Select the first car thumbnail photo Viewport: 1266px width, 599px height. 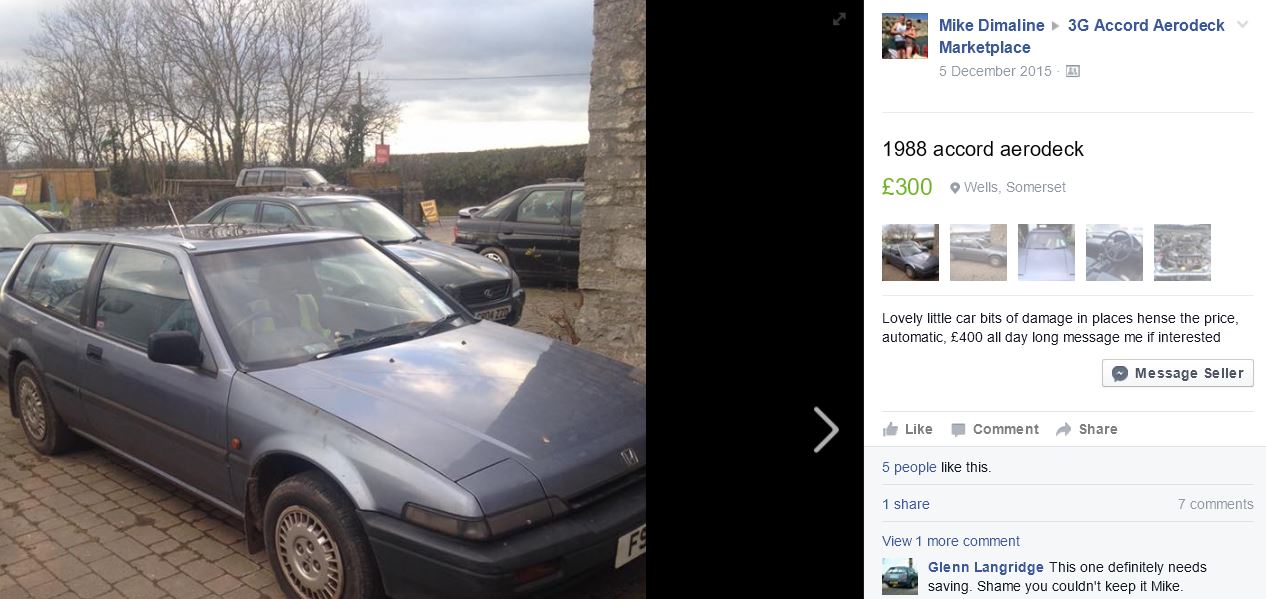(x=910, y=252)
